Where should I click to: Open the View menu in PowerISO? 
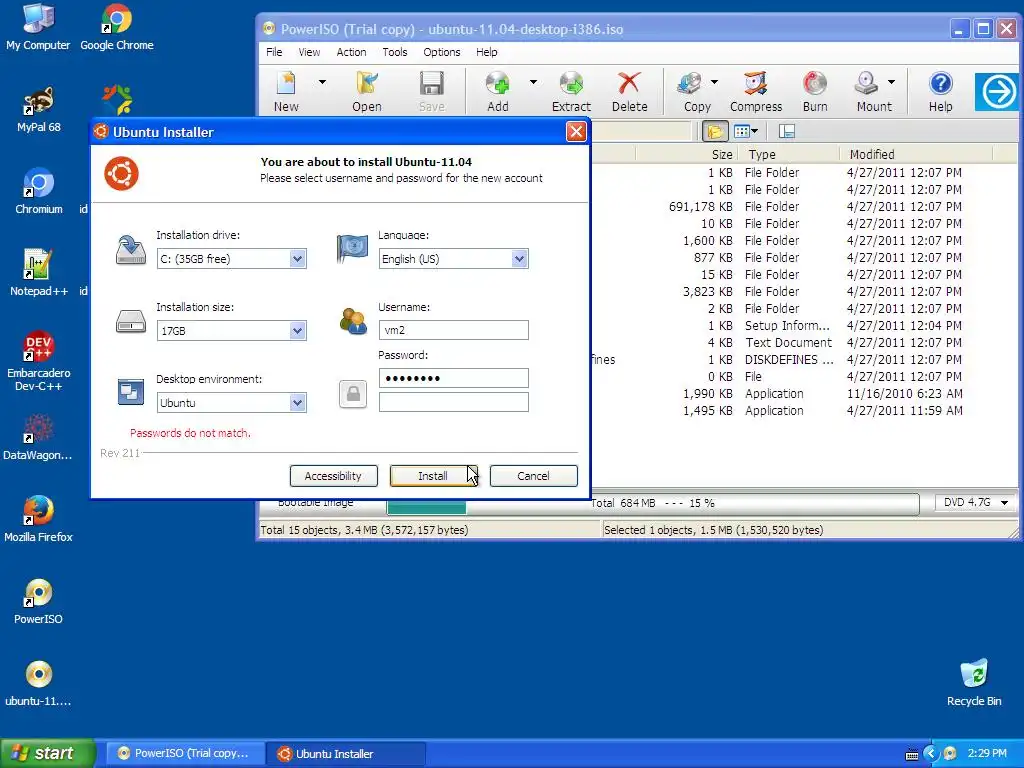[309, 52]
